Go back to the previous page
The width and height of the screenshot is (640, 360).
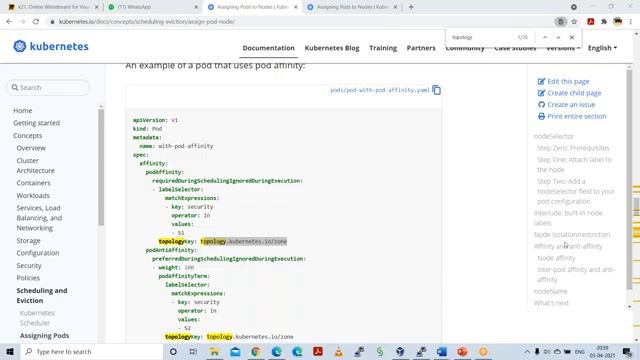[x=9, y=22]
